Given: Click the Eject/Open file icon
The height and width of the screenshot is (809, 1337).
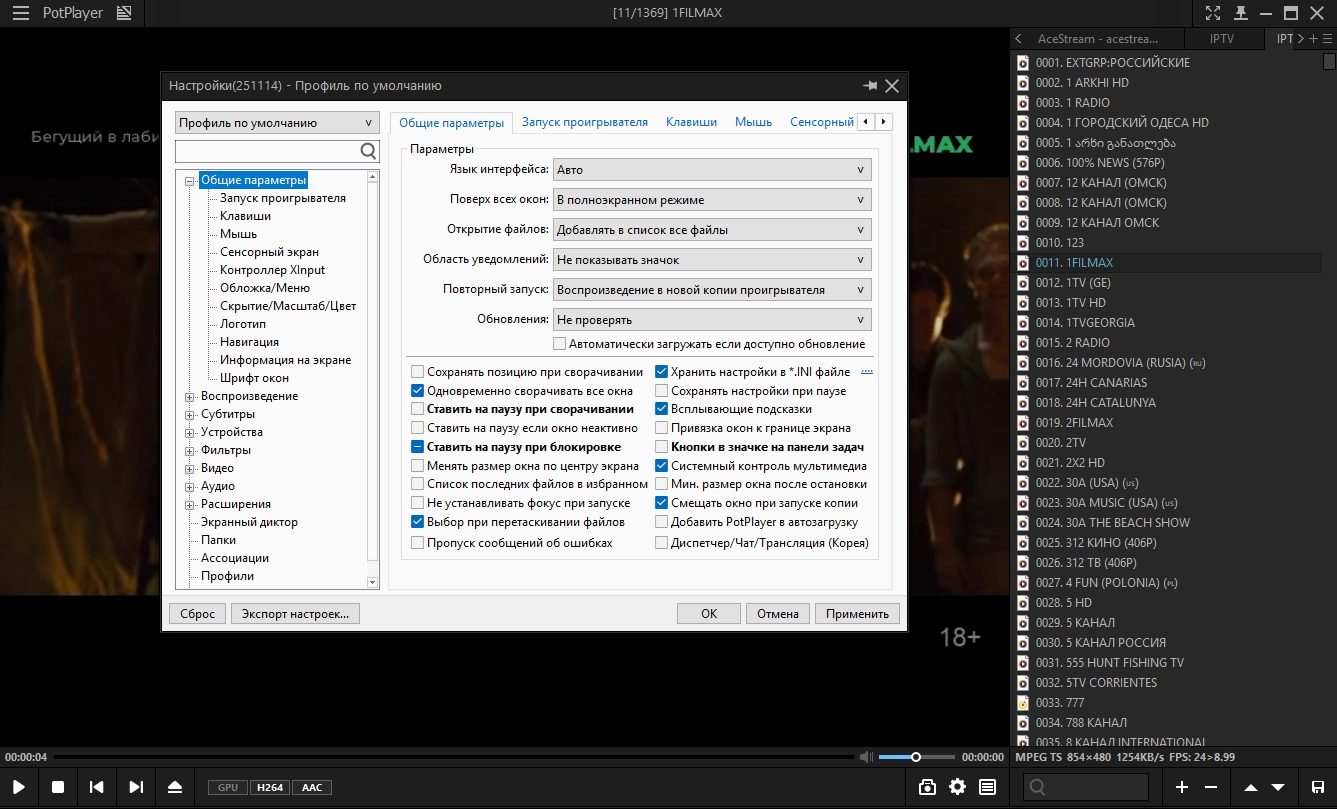Looking at the screenshot, I should (x=175, y=787).
